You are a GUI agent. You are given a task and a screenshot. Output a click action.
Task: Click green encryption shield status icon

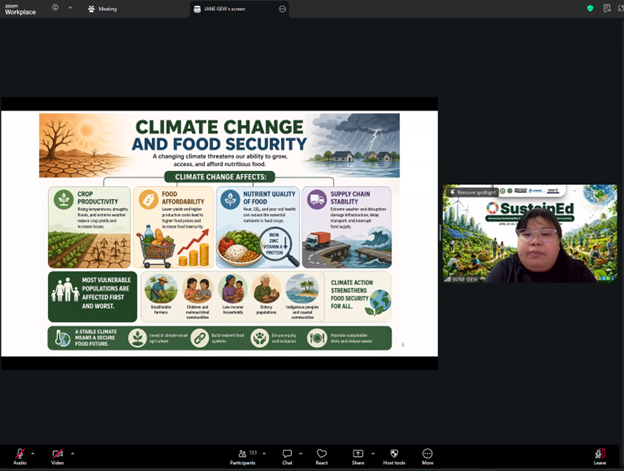[590, 8]
